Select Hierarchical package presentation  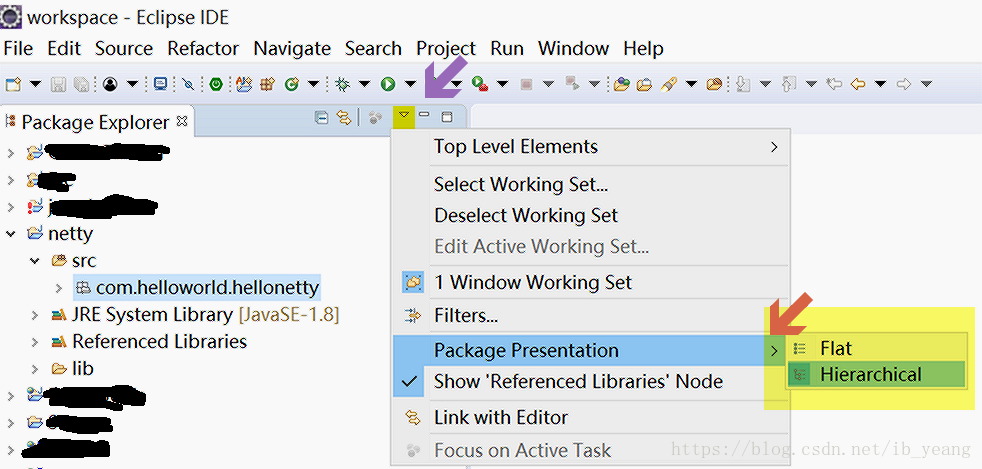pos(876,374)
